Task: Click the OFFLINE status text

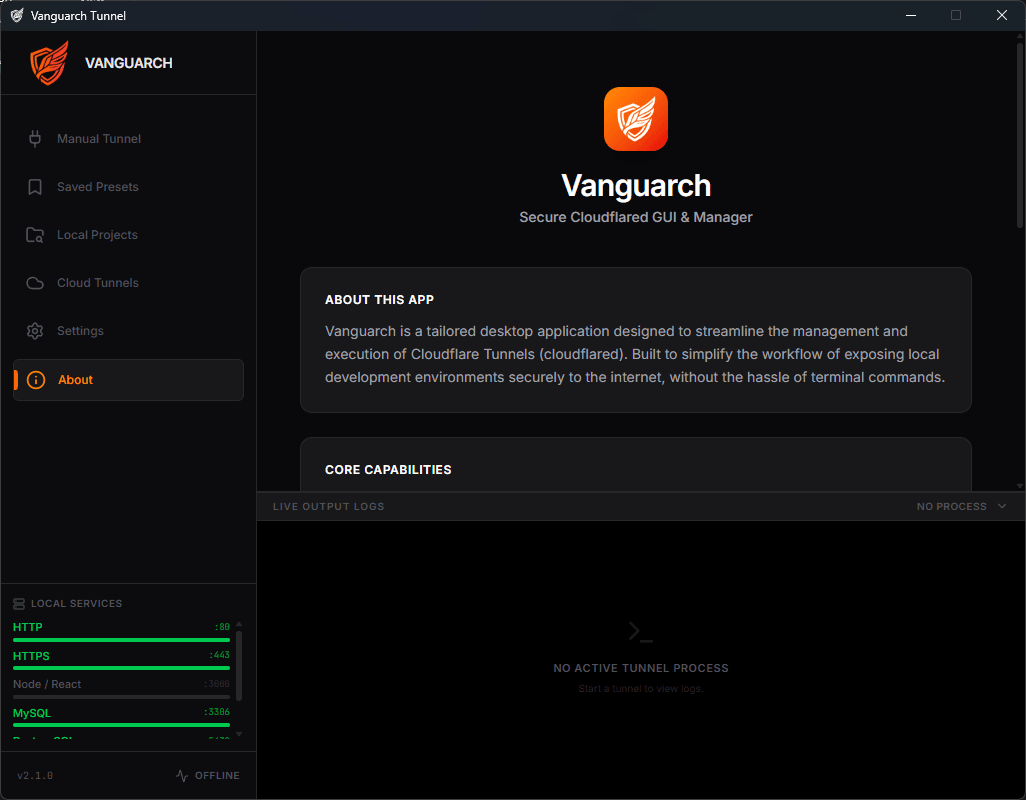Action: [217, 776]
